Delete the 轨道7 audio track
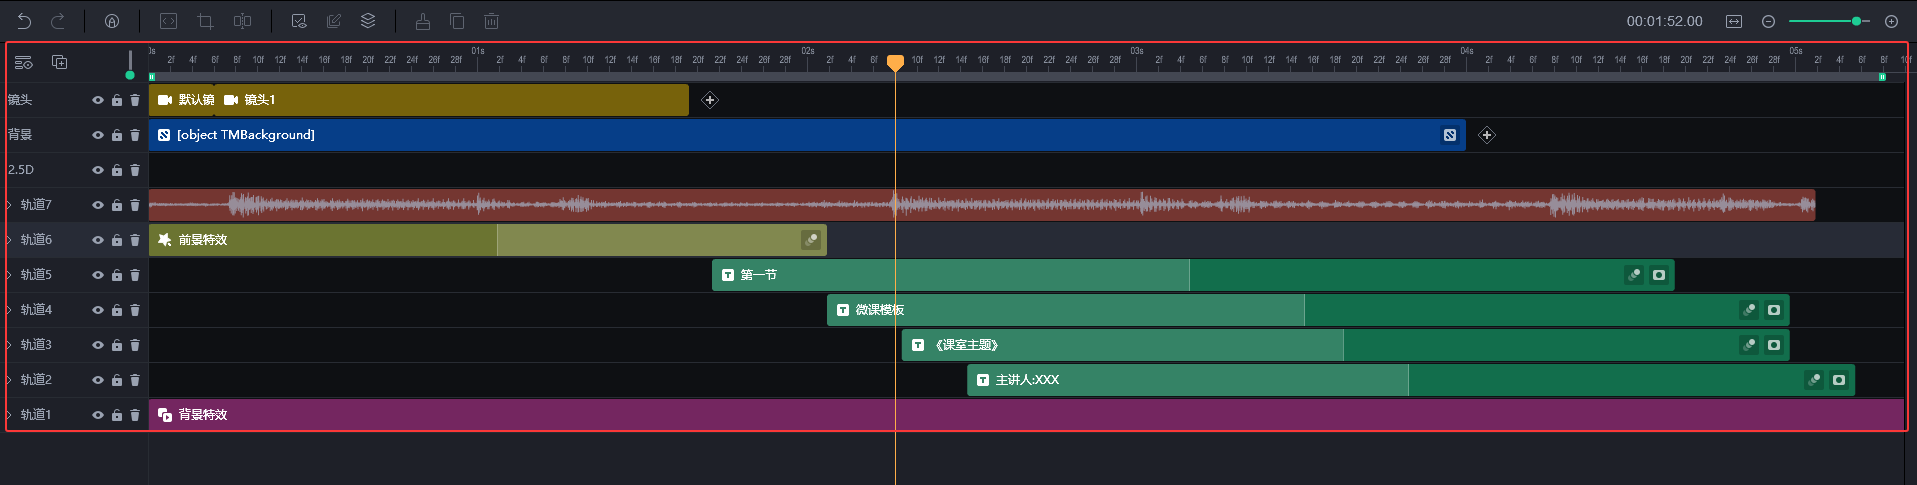1917x485 pixels. (135, 205)
